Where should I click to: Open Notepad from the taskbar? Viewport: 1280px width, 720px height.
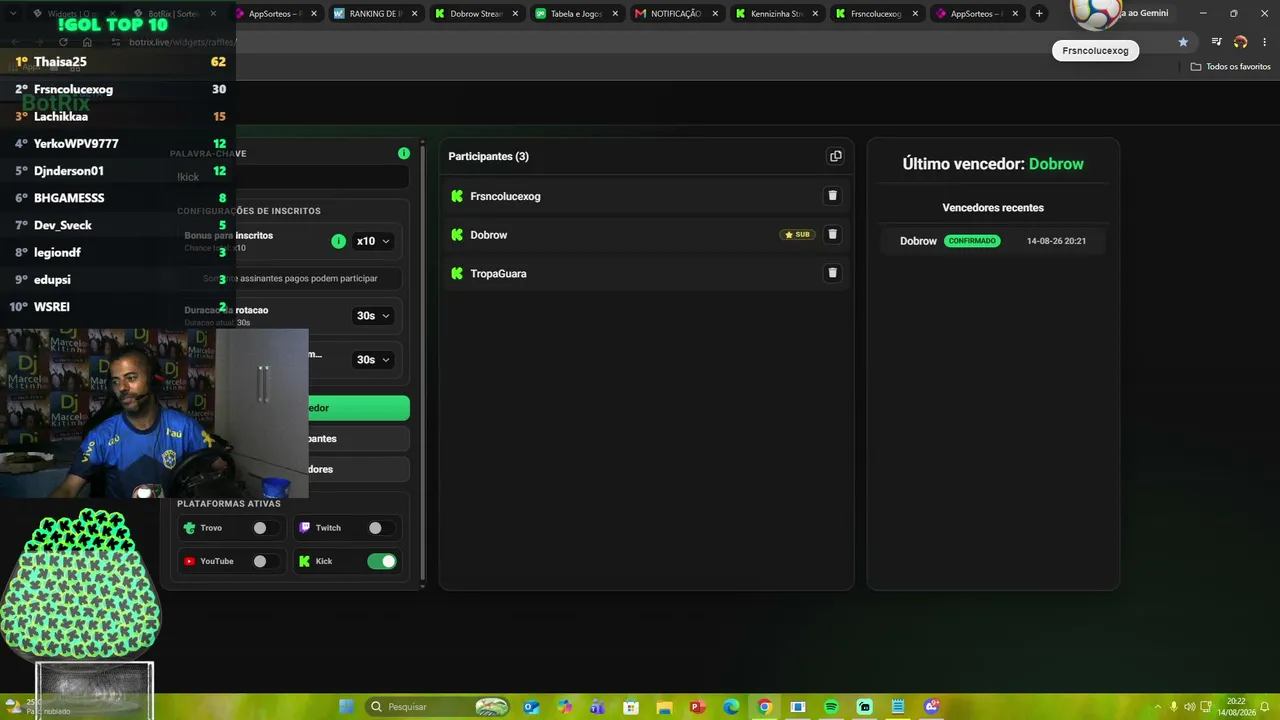[x=898, y=707]
